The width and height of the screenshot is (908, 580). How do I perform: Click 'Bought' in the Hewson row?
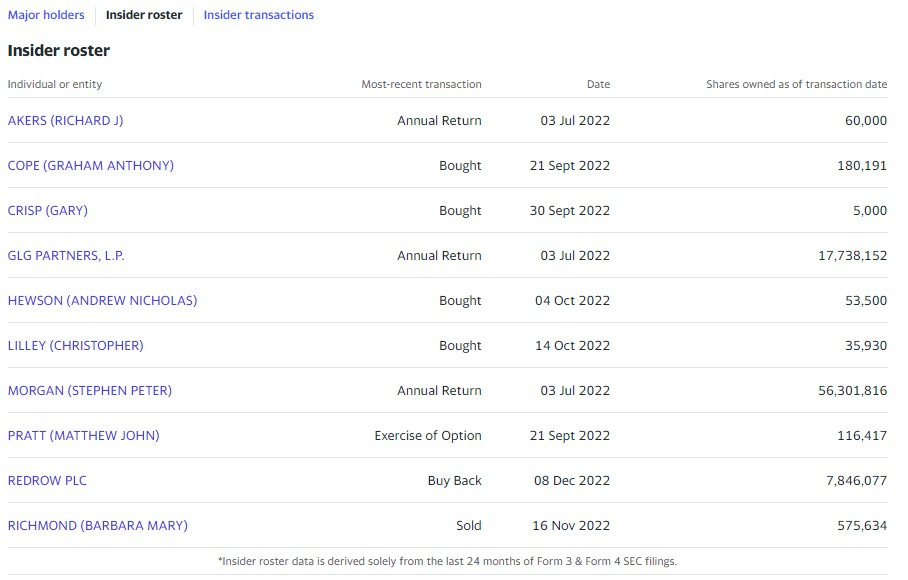coord(460,300)
